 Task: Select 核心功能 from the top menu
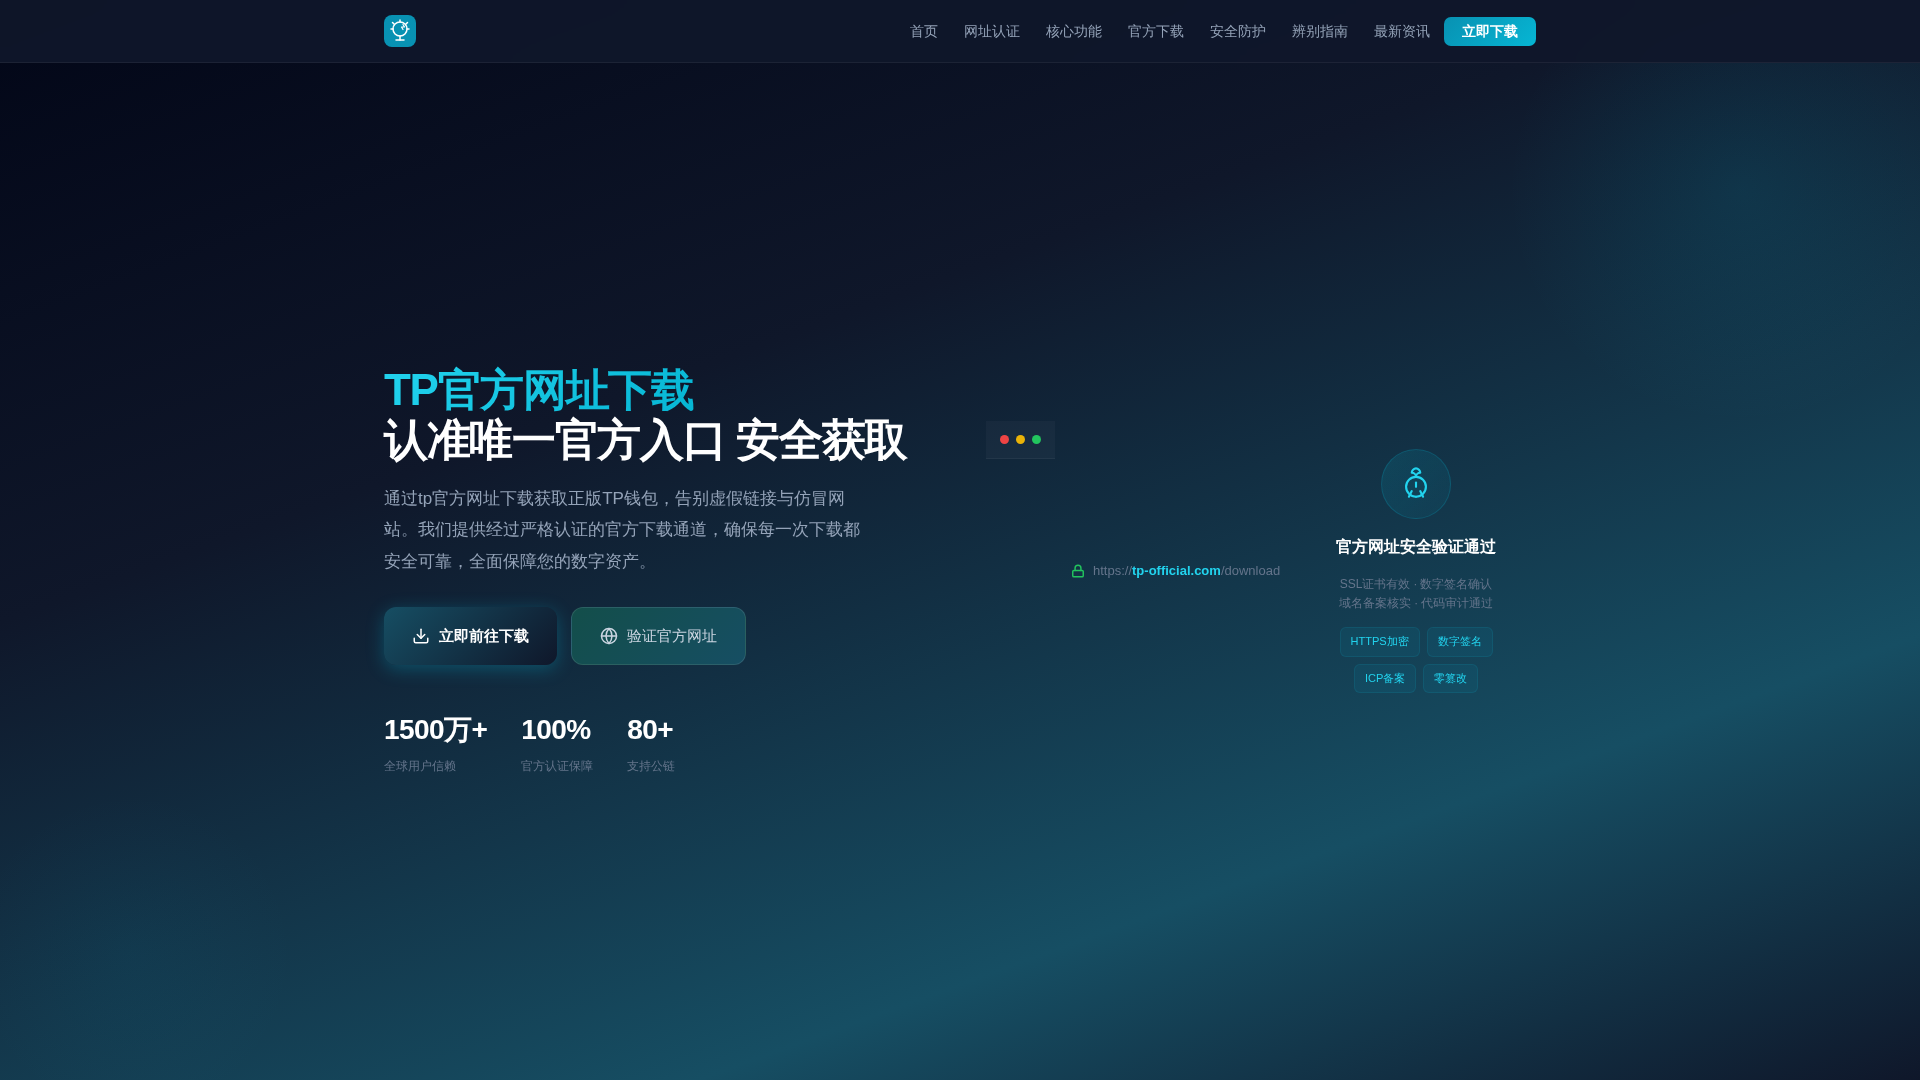coord(1074,31)
